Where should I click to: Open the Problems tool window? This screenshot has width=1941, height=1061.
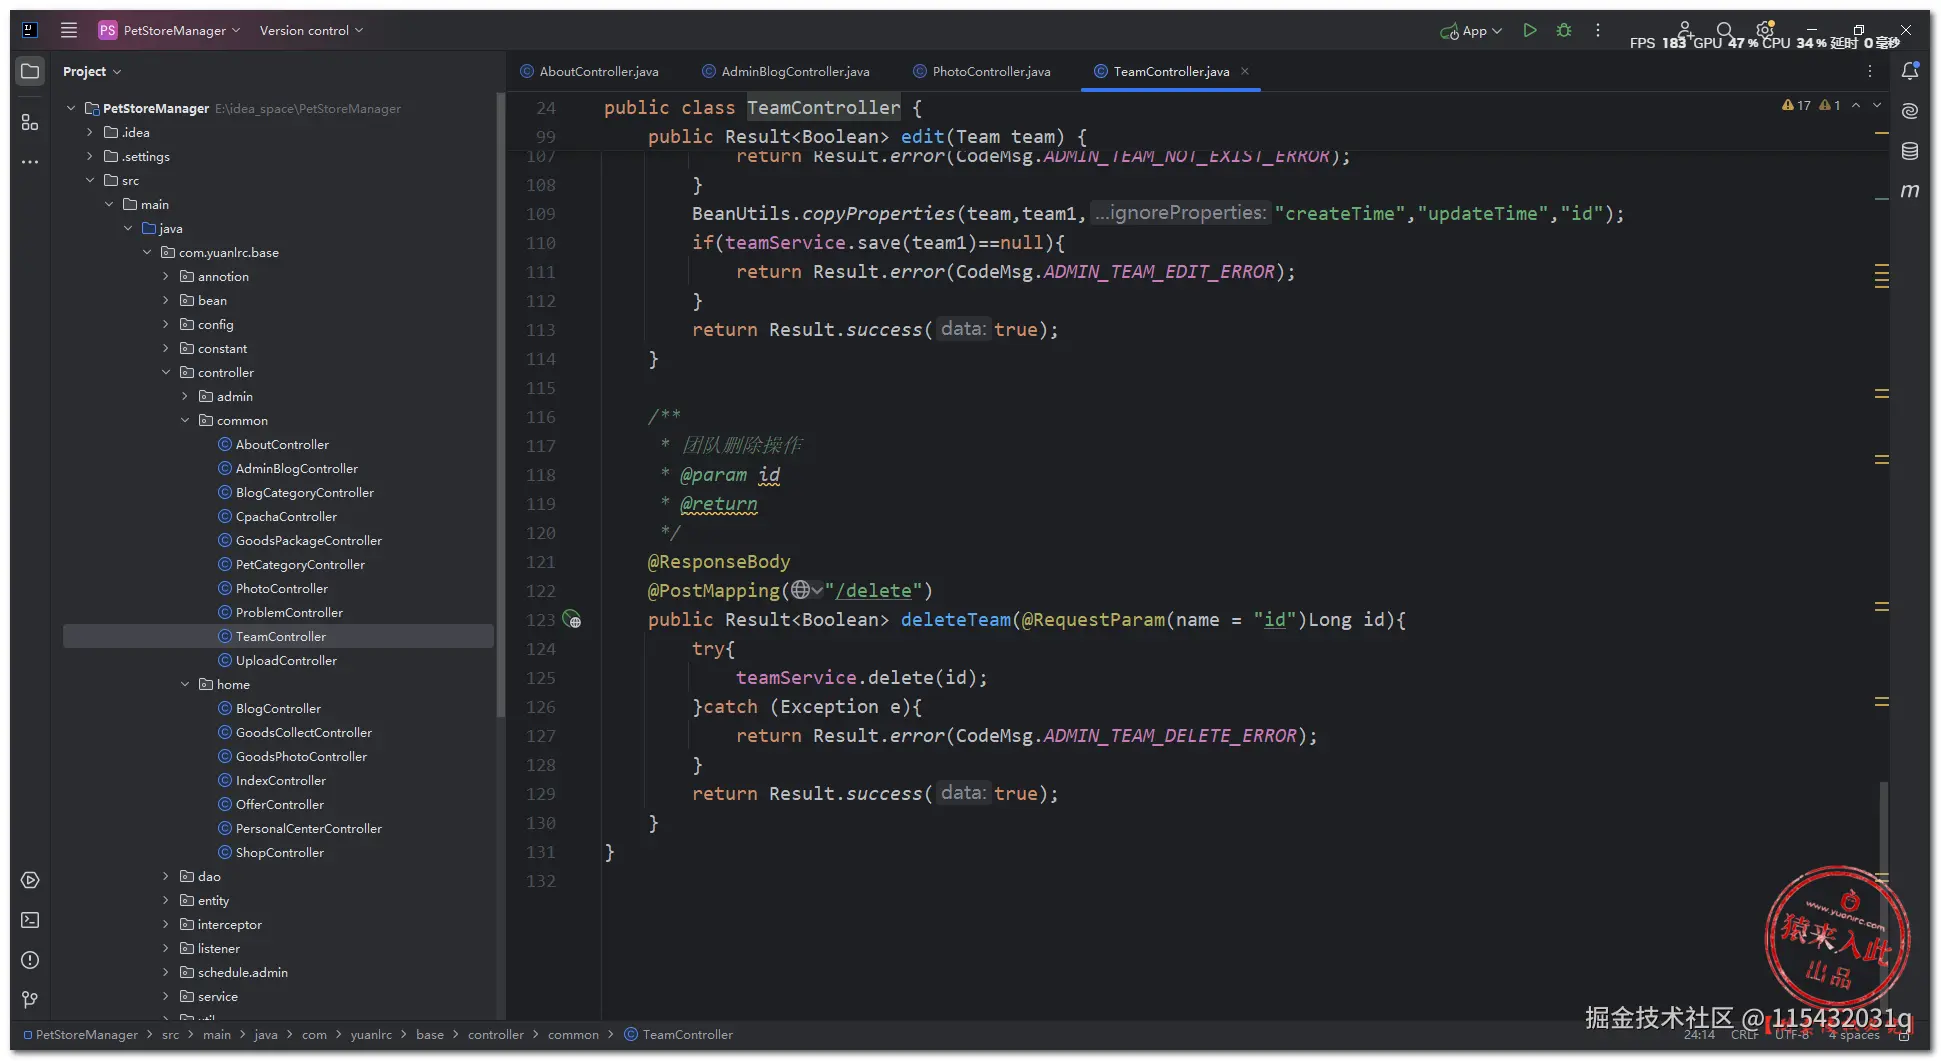30,960
